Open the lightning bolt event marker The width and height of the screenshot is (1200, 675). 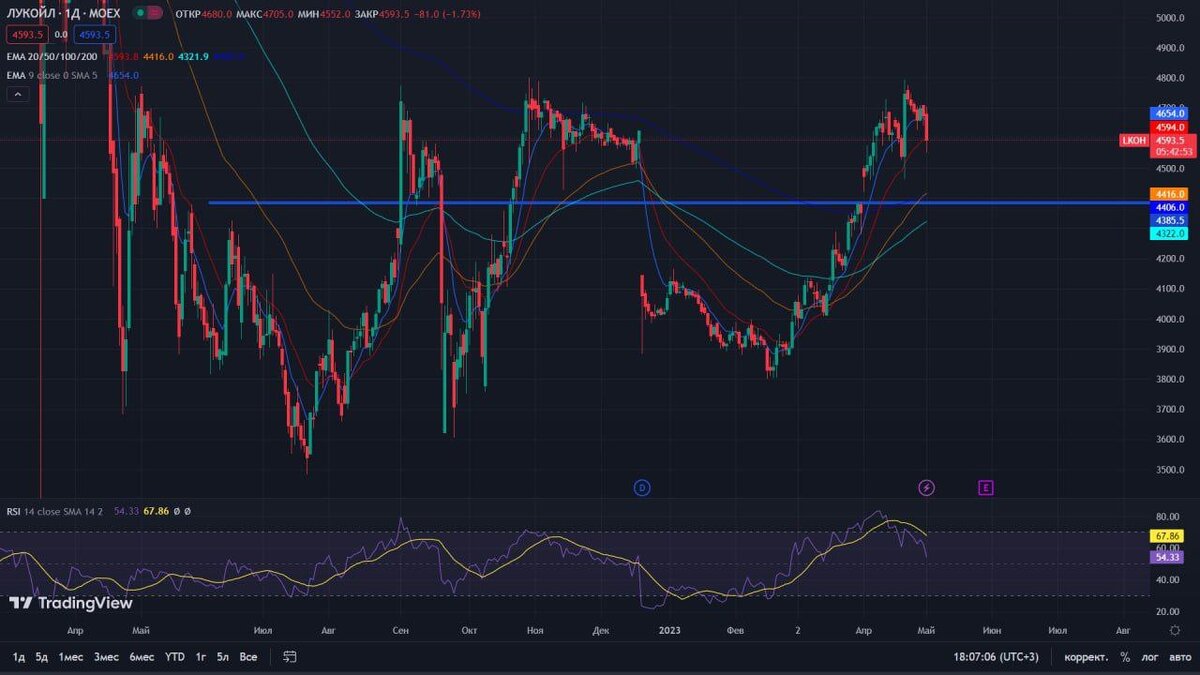pos(926,488)
